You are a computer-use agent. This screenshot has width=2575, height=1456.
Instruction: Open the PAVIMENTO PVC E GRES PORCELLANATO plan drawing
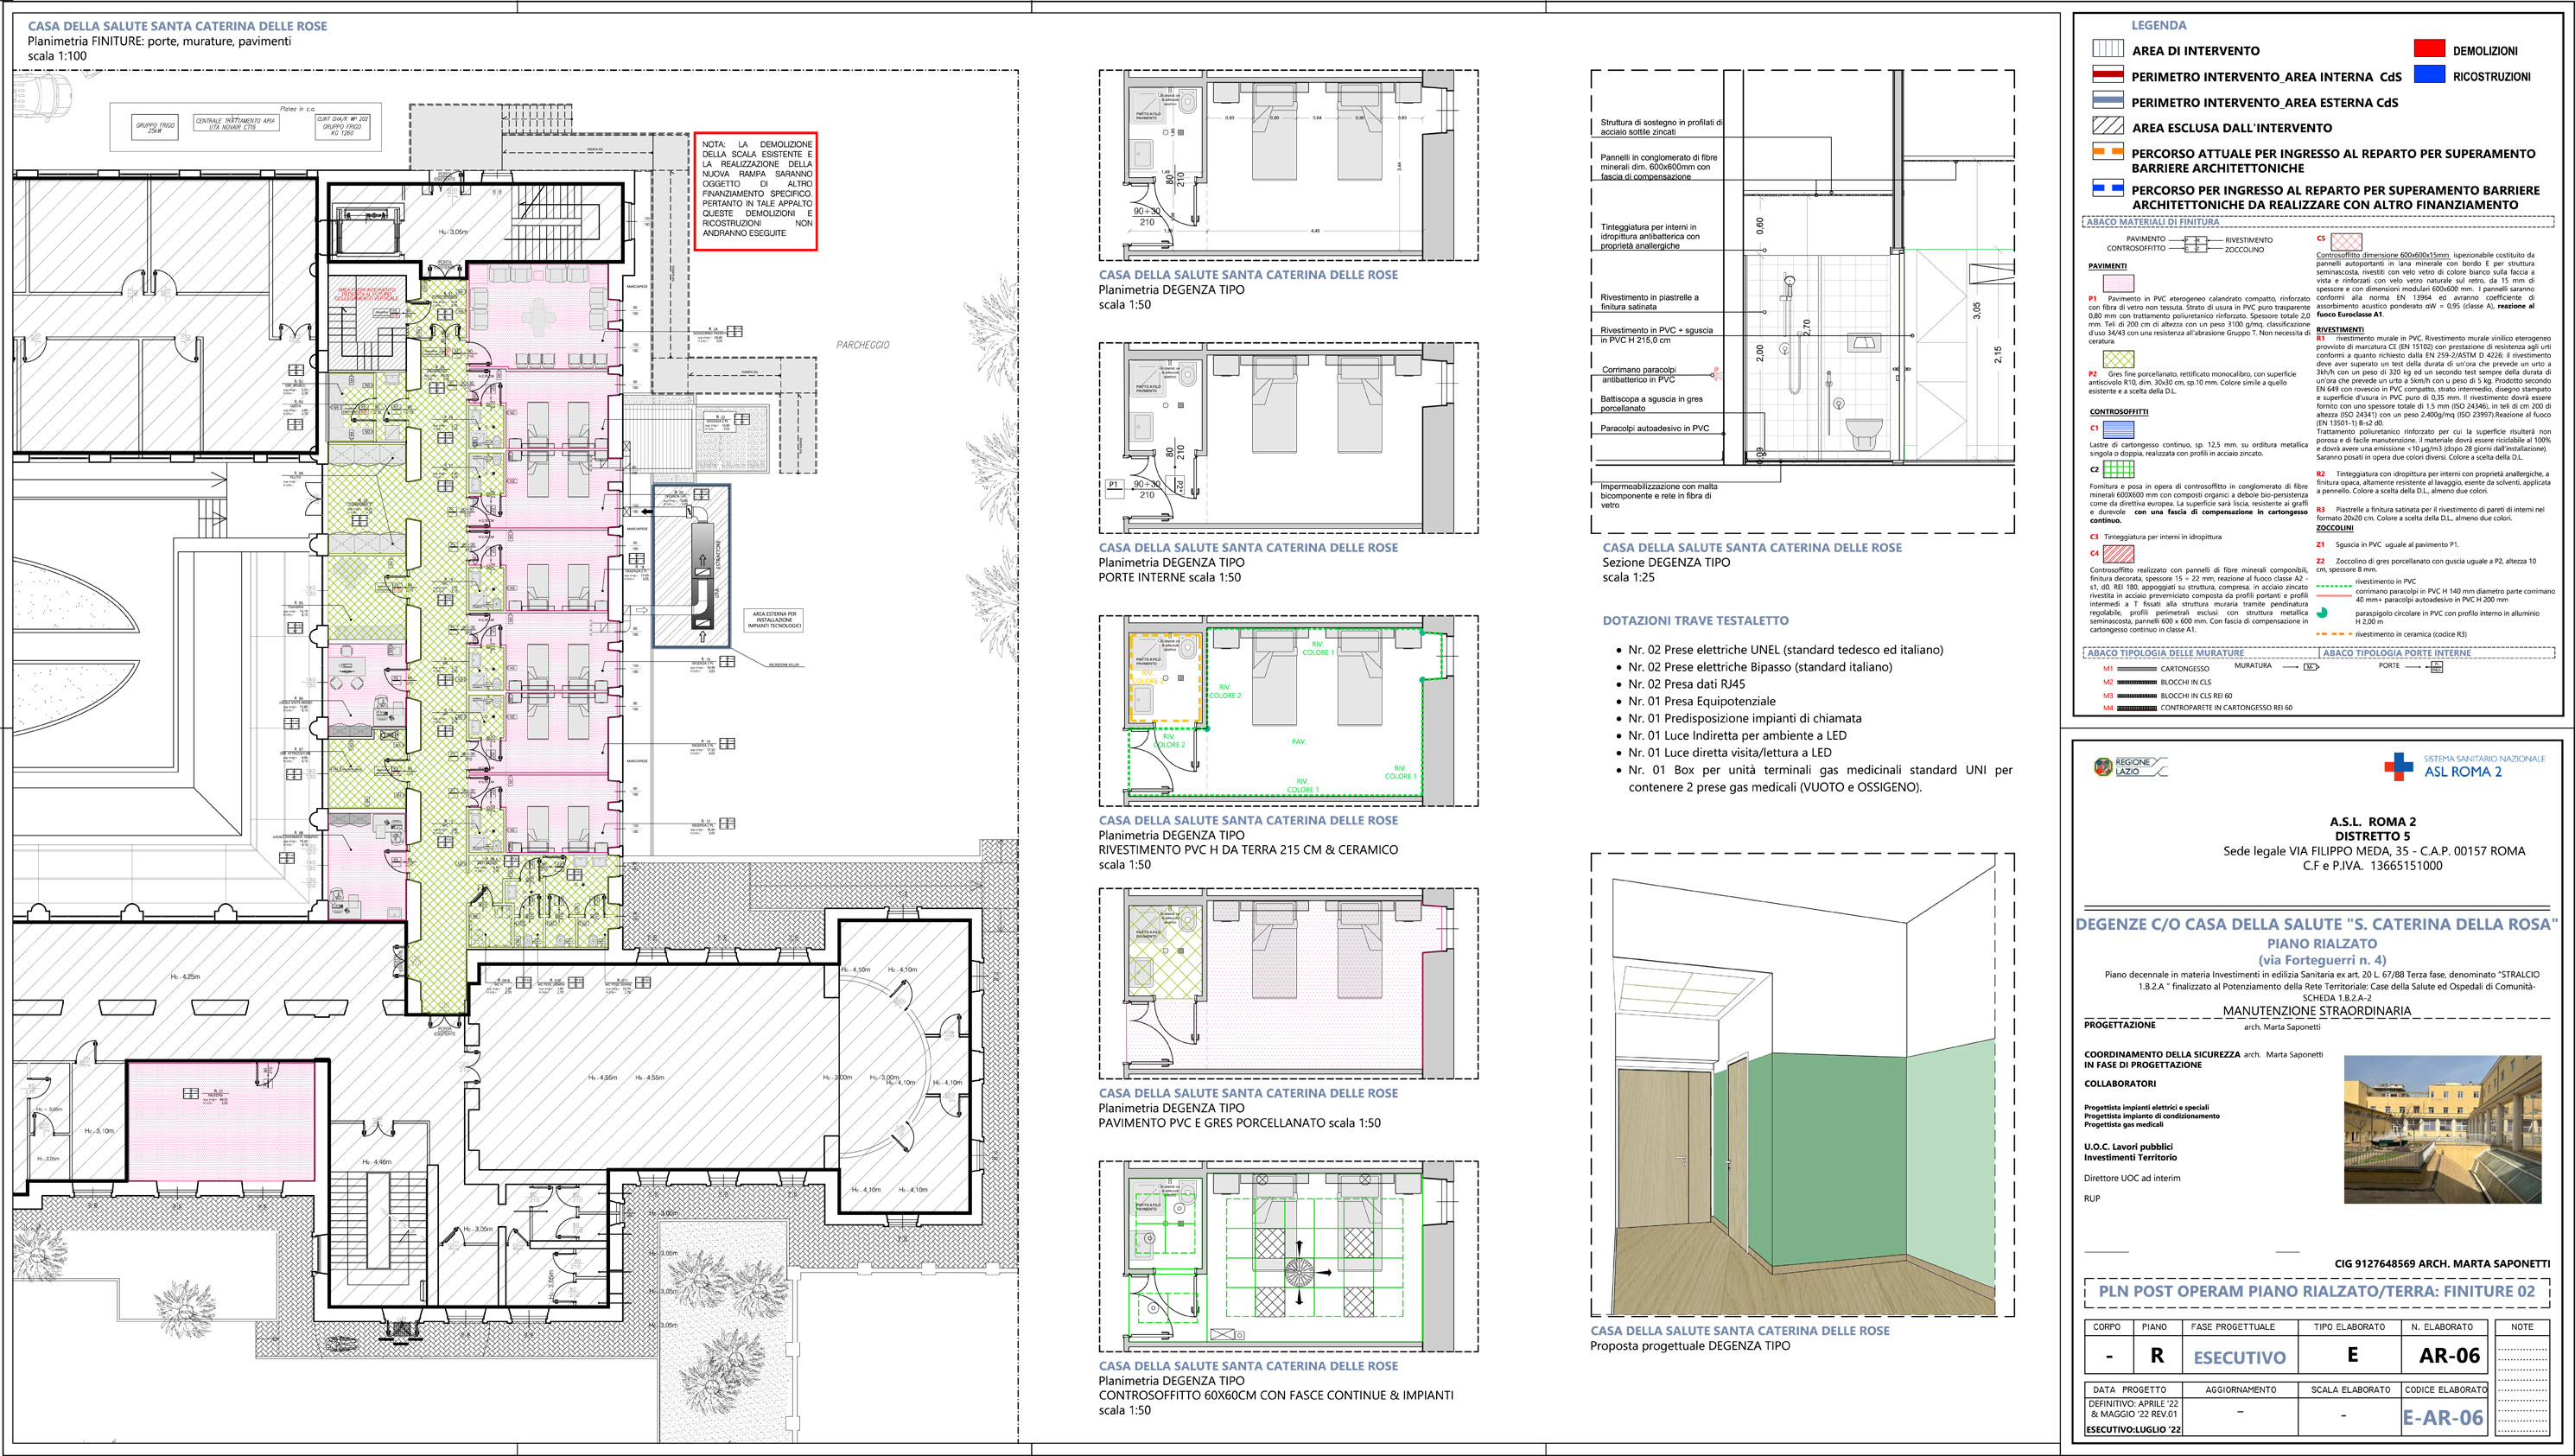1288,984
